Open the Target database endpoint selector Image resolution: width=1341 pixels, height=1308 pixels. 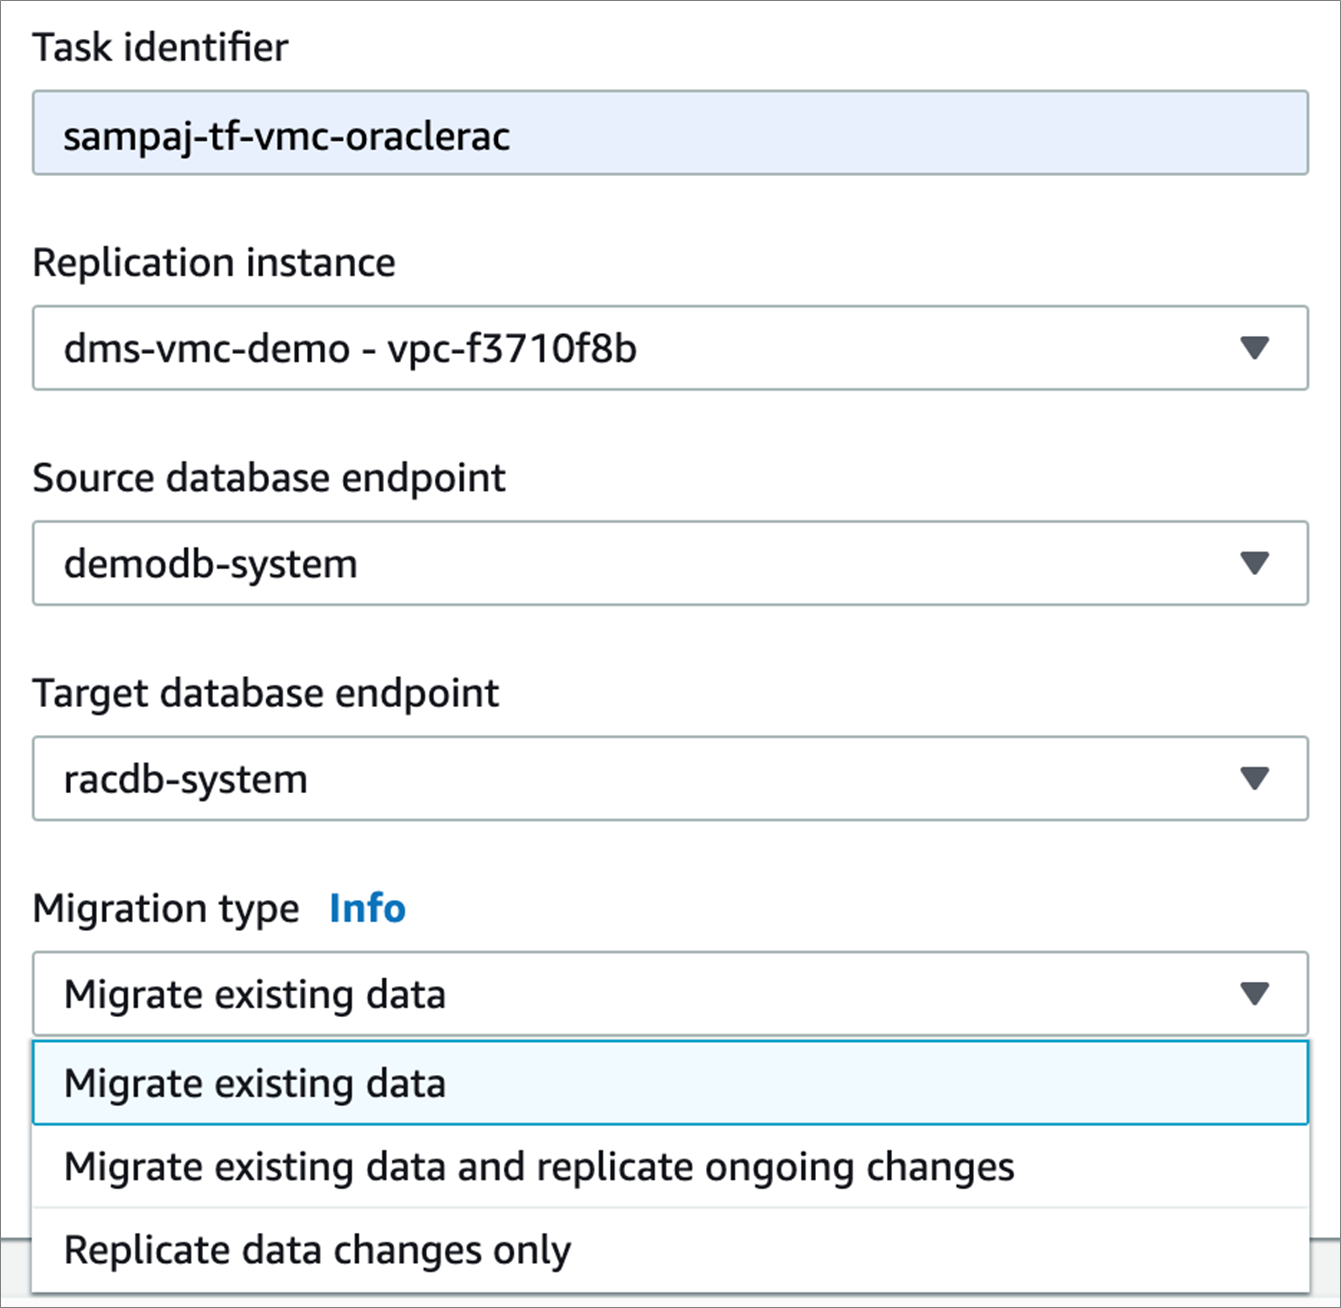pyautogui.click(x=670, y=779)
